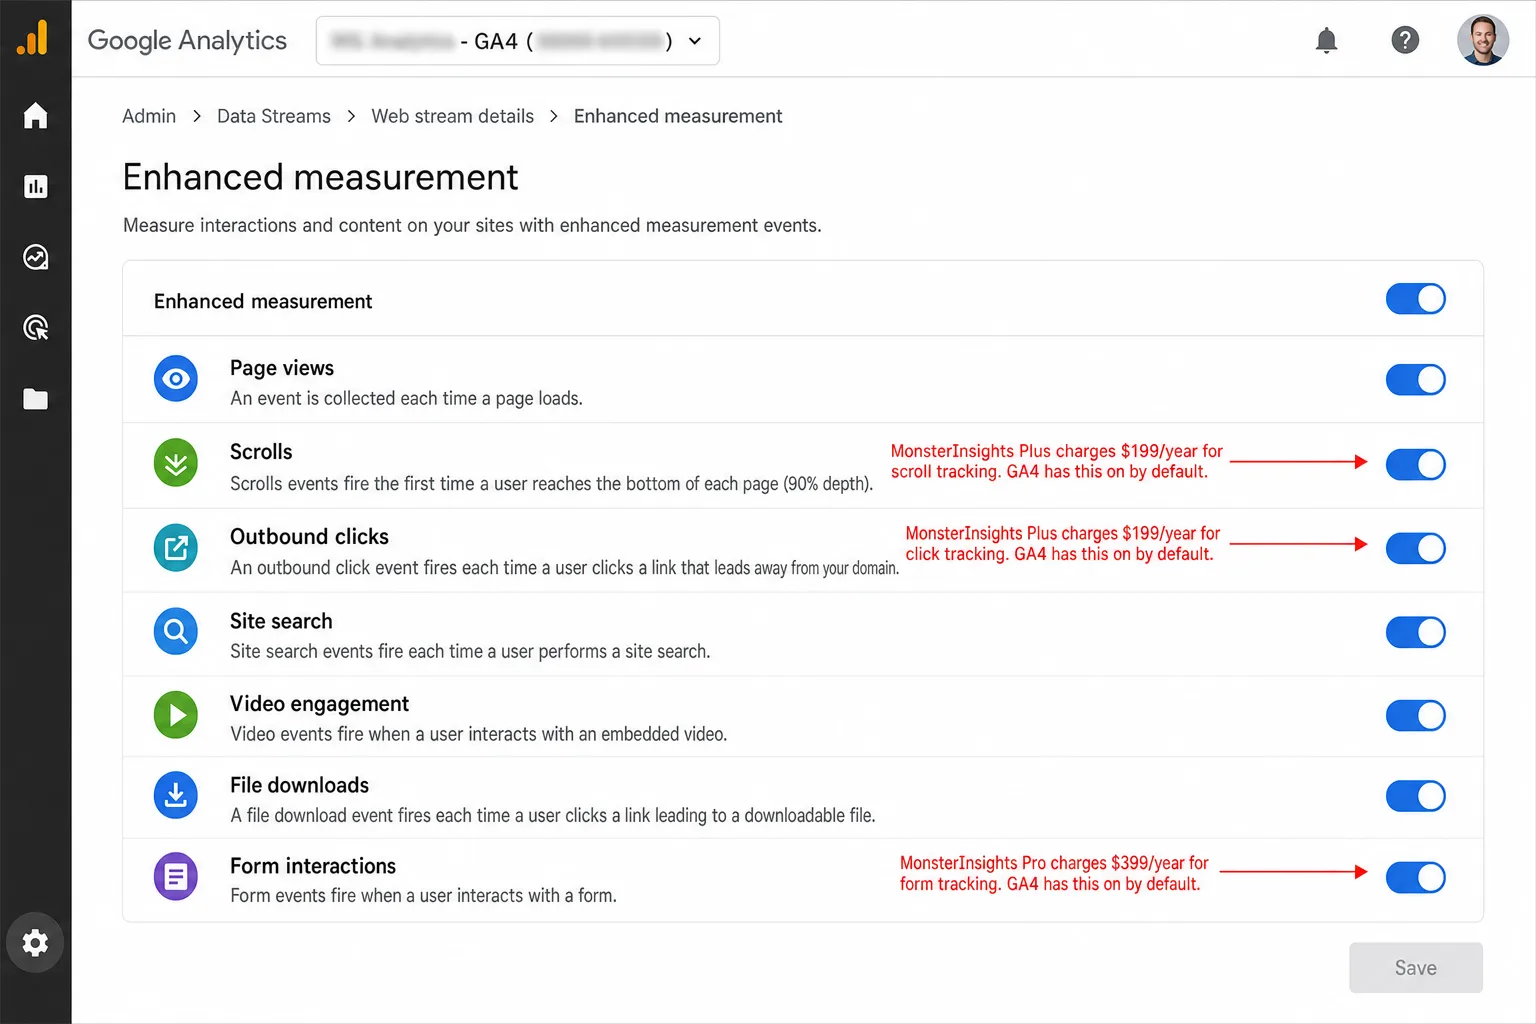The height and width of the screenshot is (1024, 1536).
Task: Open the user profile avatar
Action: click(x=1483, y=40)
